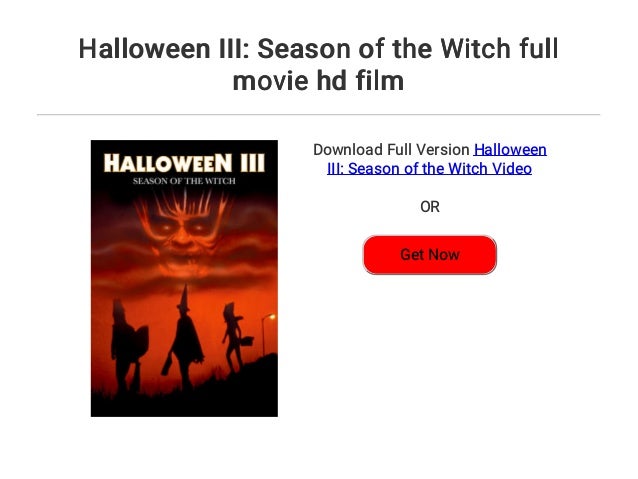This screenshot has height=479, width=638.
Task: Open the Halloween III: Season of the Witch Video link
Action: point(429,159)
